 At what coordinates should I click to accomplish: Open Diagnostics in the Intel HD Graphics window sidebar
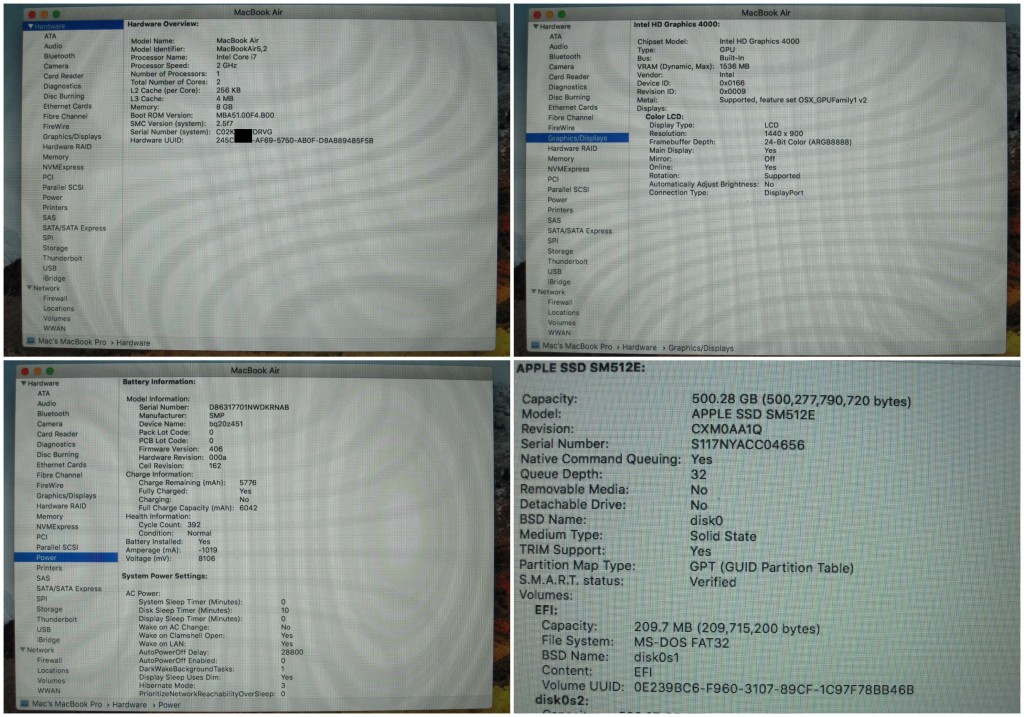(x=567, y=87)
